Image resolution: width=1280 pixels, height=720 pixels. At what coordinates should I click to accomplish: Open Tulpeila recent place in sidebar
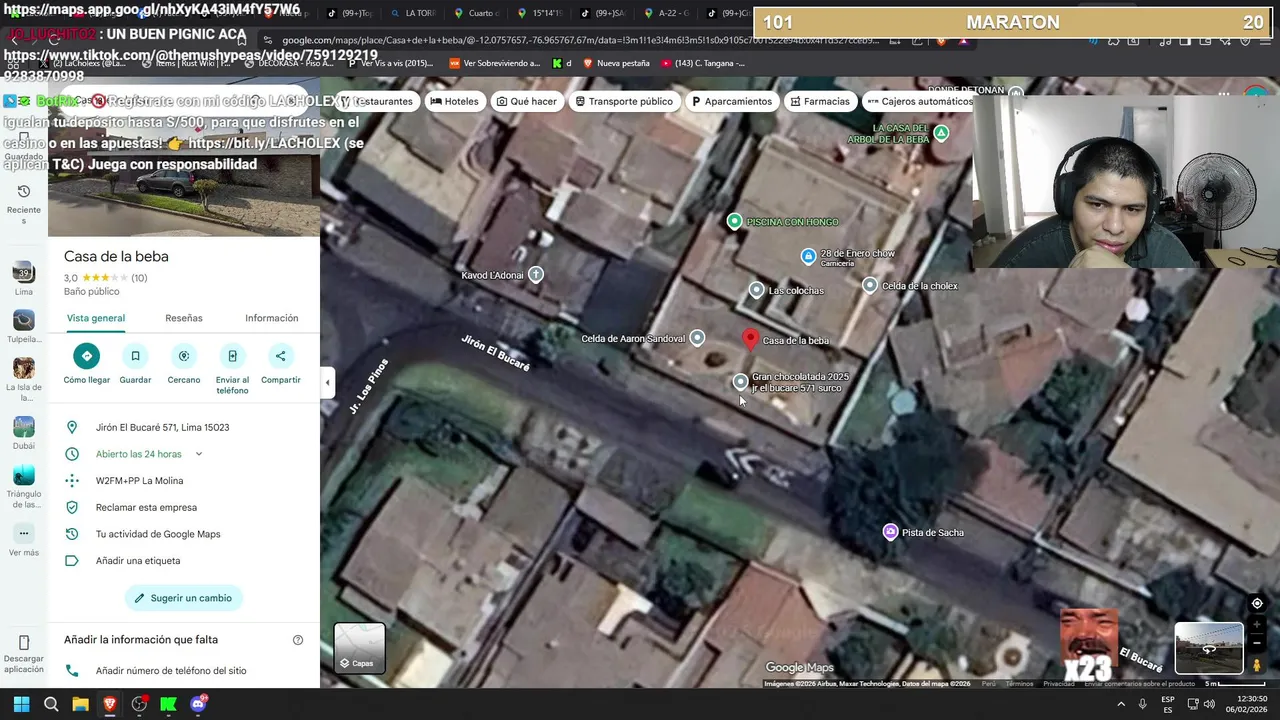pos(24,320)
